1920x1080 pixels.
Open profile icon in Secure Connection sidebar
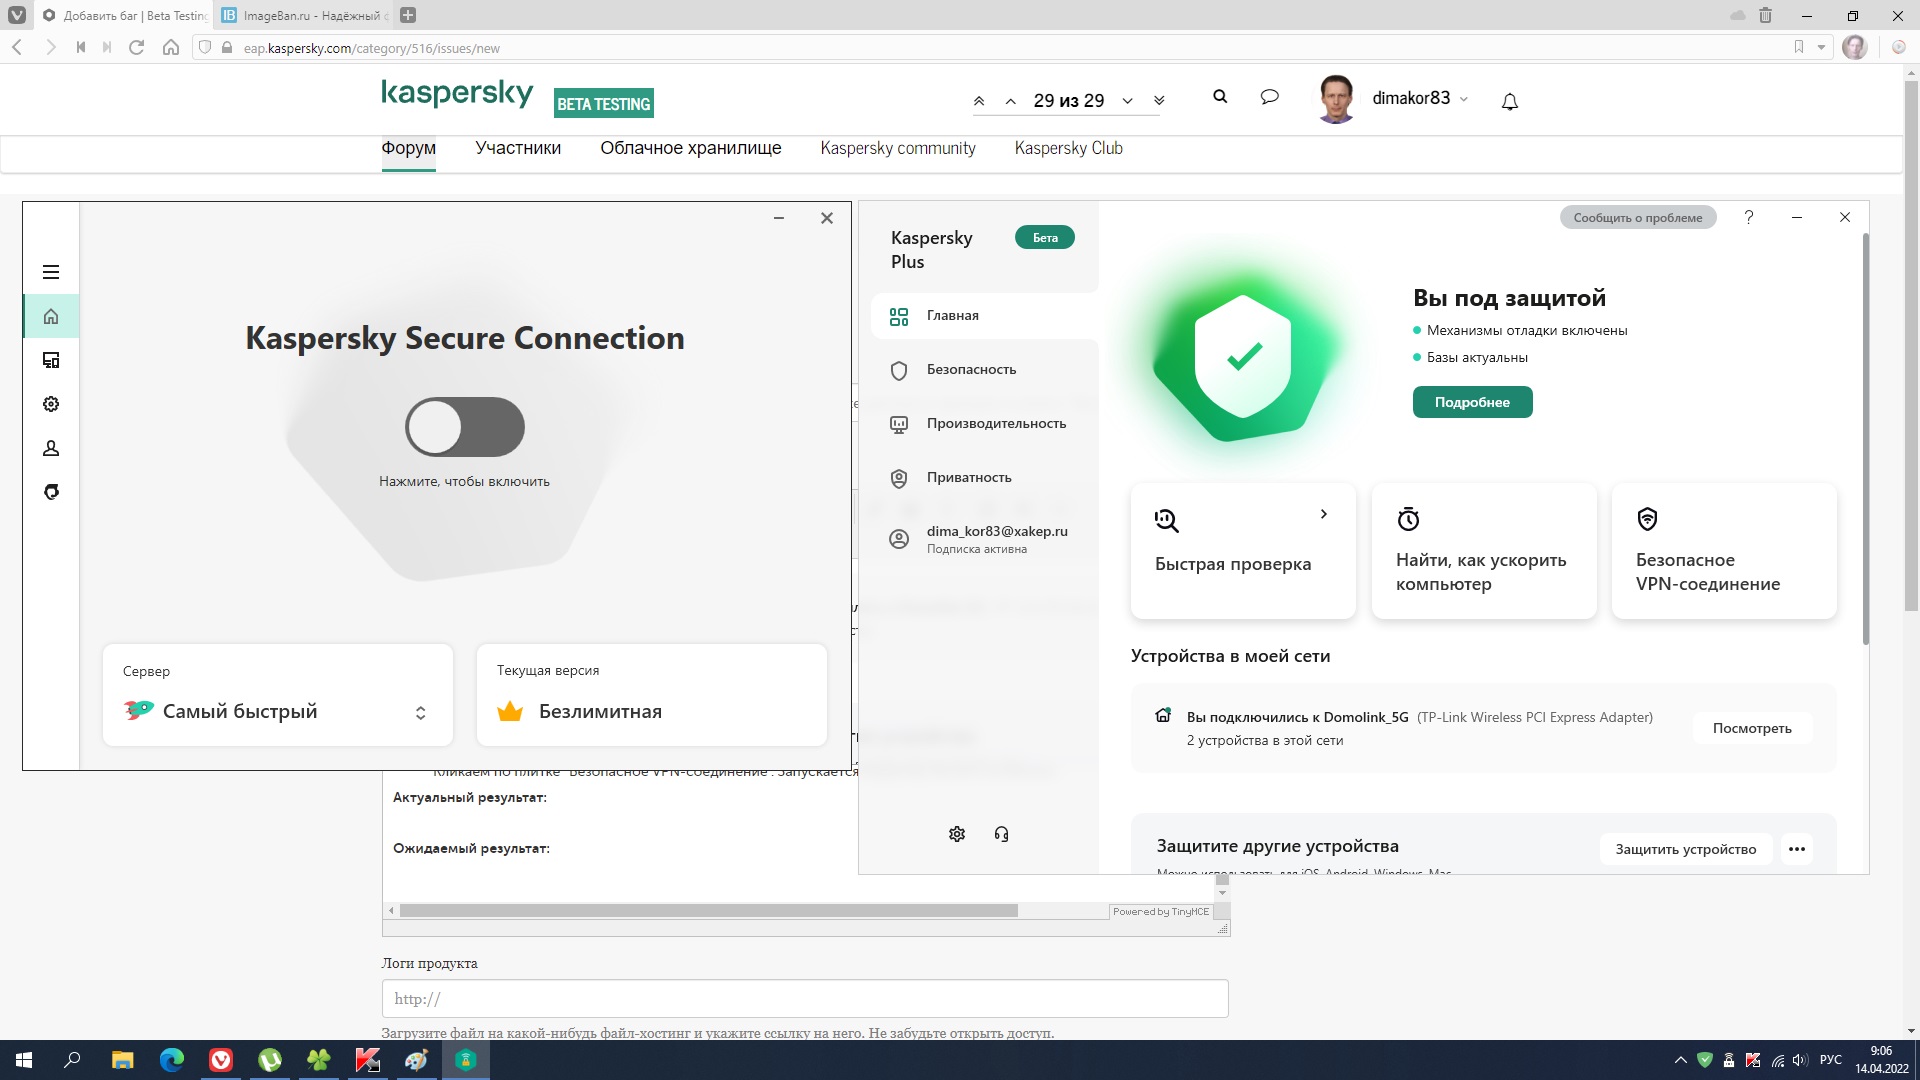tap(51, 448)
